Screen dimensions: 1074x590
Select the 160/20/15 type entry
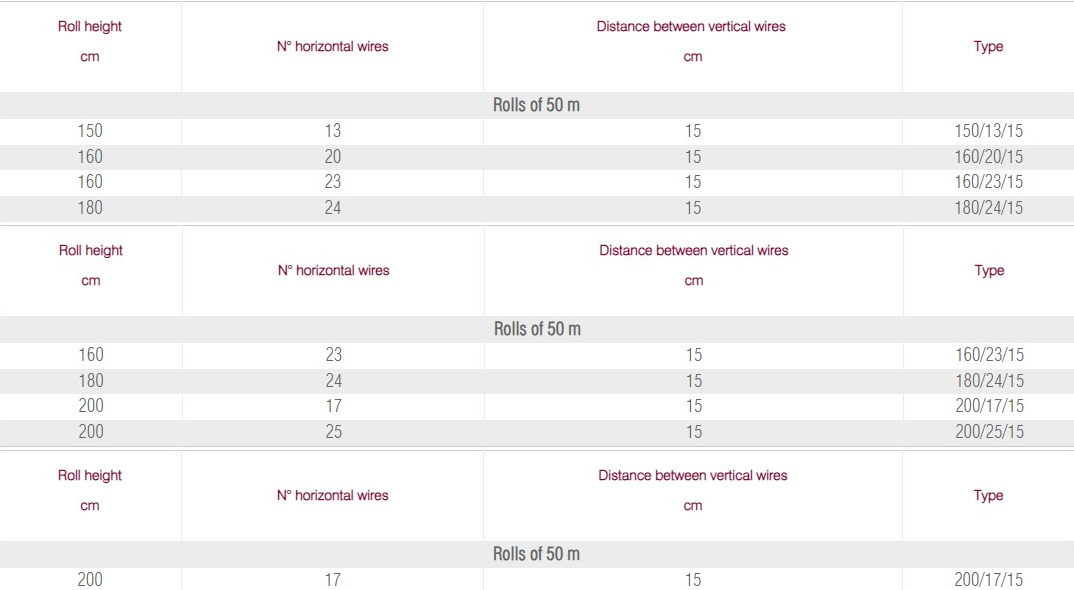(x=988, y=157)
